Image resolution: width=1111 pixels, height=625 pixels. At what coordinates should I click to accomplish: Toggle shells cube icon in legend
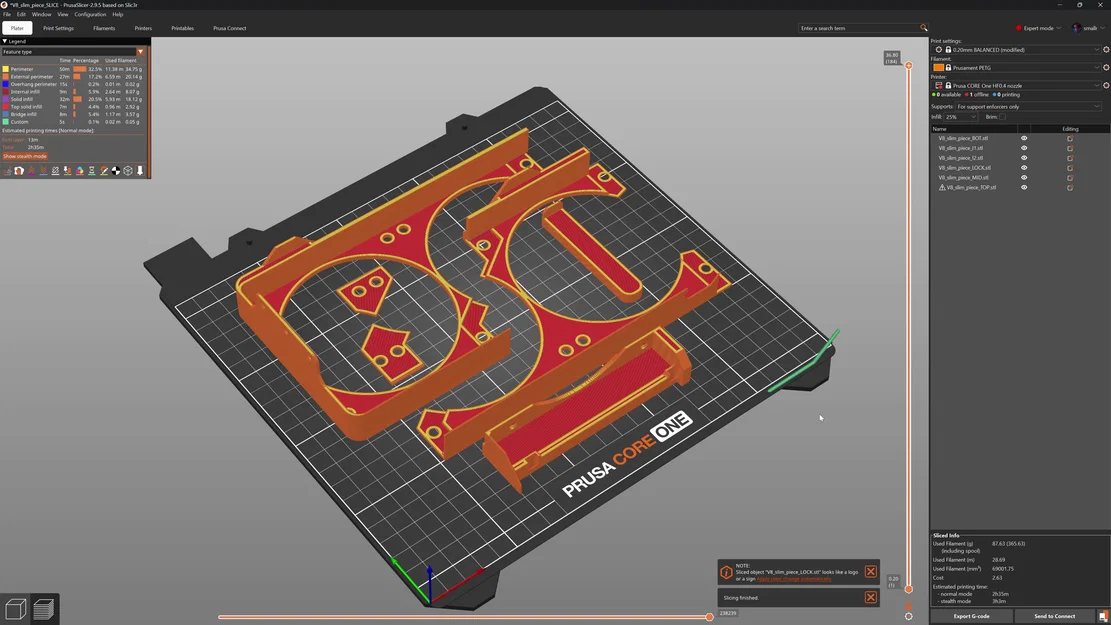[x=128, y=171]
